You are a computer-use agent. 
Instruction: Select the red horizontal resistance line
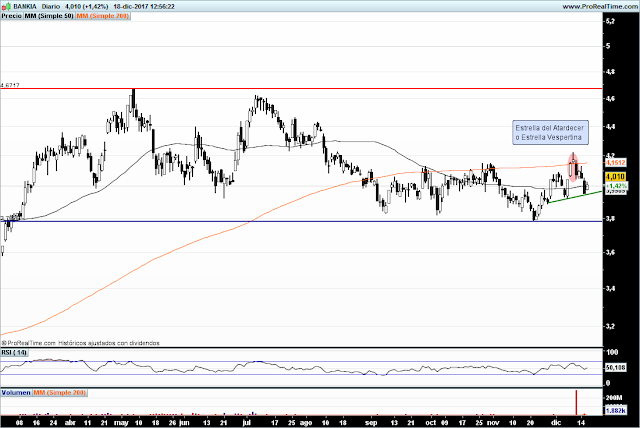301,88
